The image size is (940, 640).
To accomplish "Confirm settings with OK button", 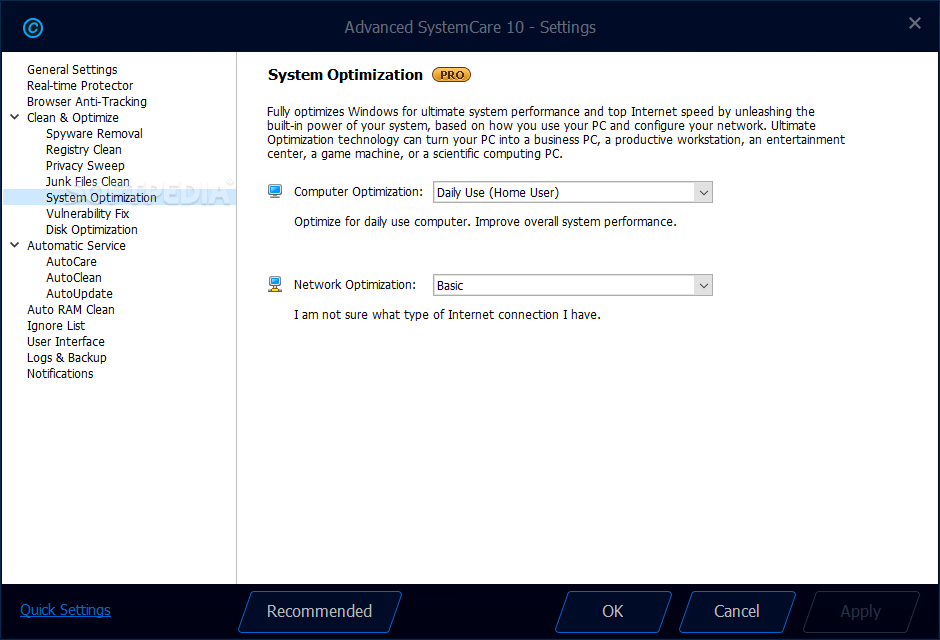I will [x=613, y=612].
